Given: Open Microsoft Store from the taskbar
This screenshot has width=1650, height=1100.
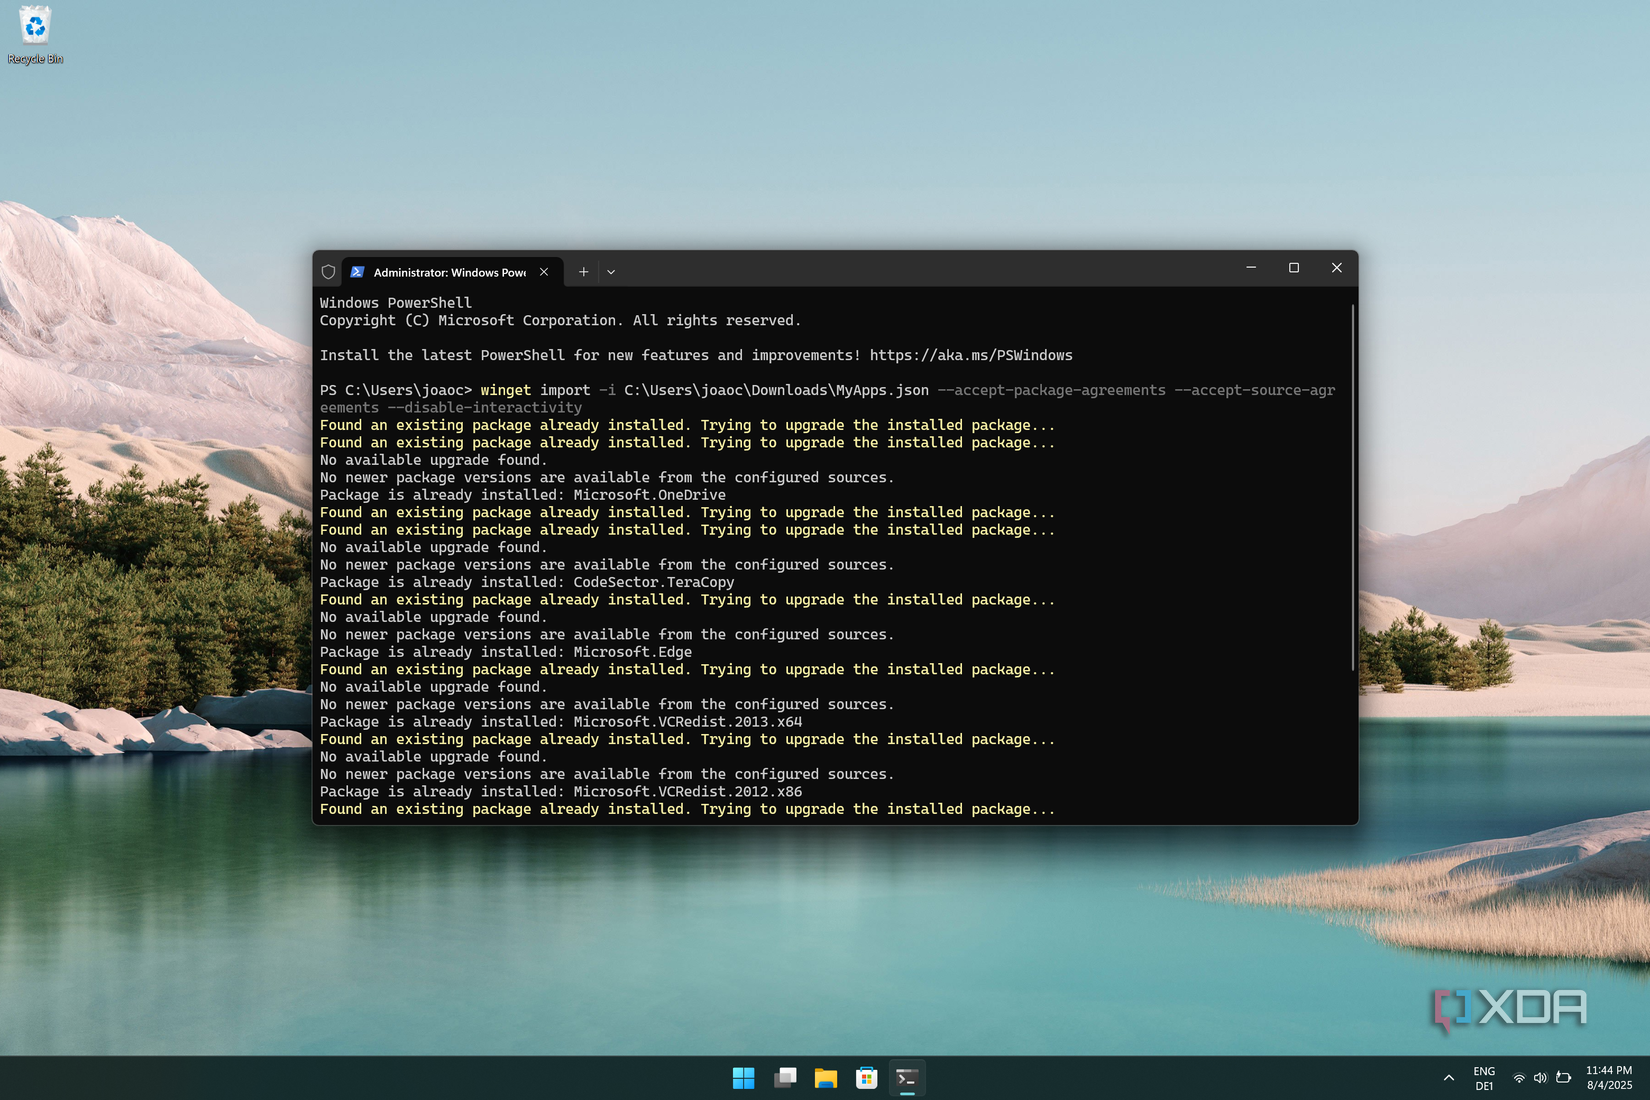Looking at the screenshot, I should coord(865,1077).
